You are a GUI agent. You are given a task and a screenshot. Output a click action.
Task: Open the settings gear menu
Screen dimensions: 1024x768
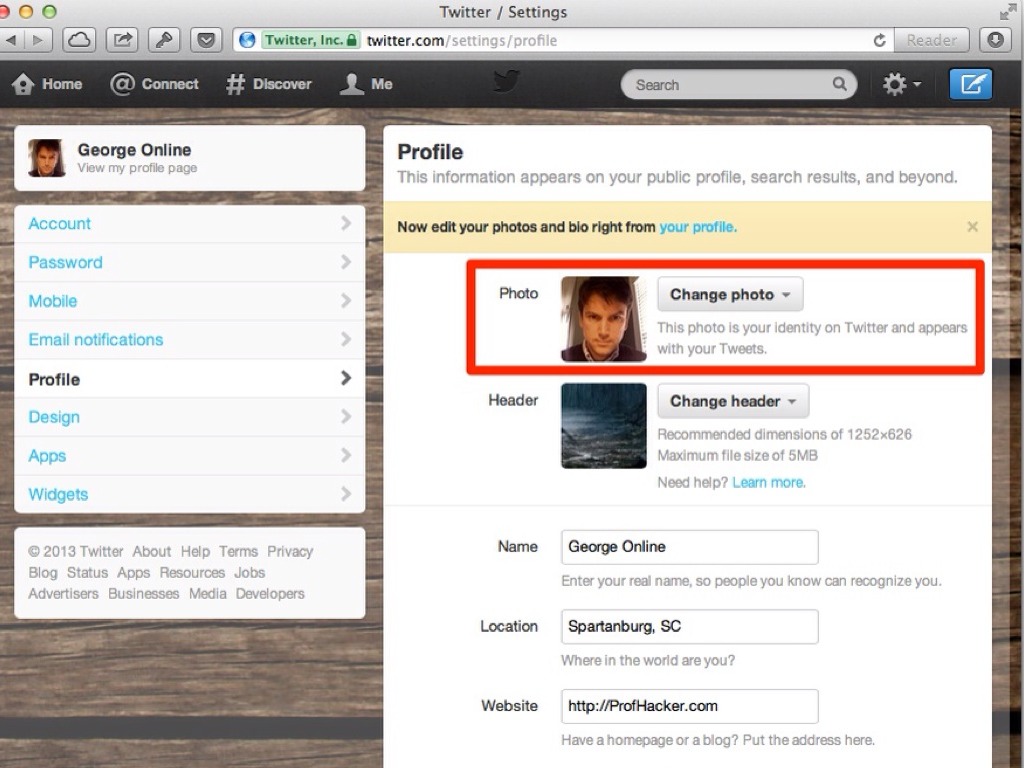tap(901, 85)
